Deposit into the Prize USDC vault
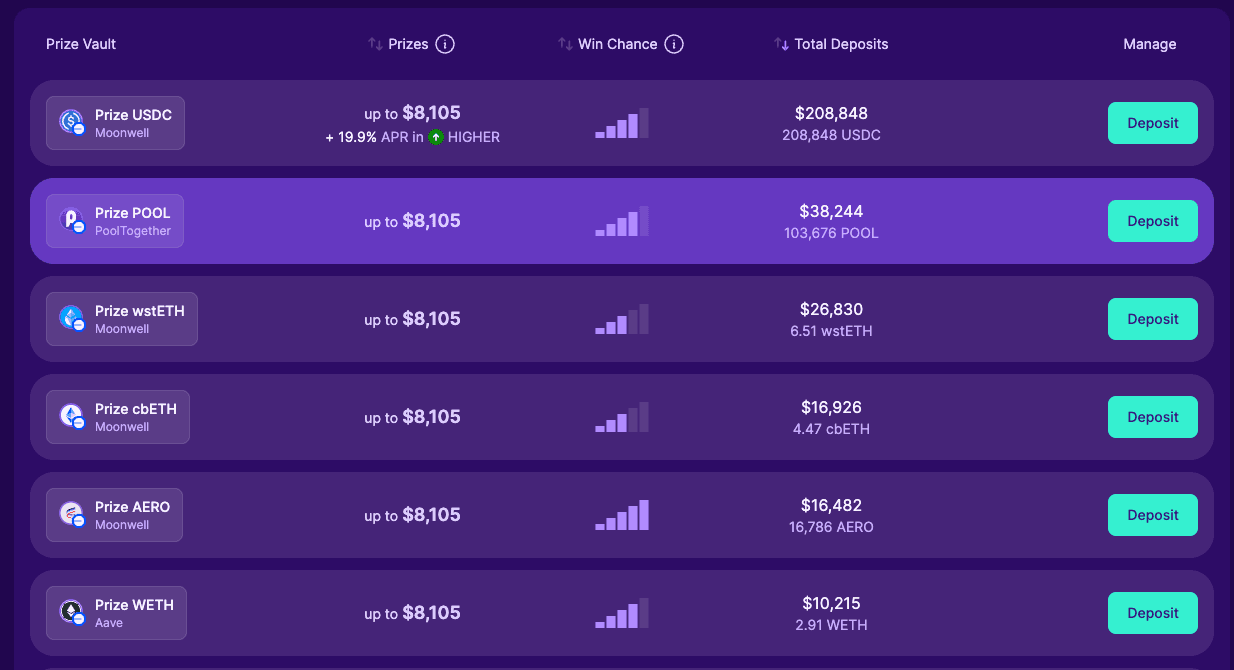Screen dimensions: 1234x670 point(1152,123)
